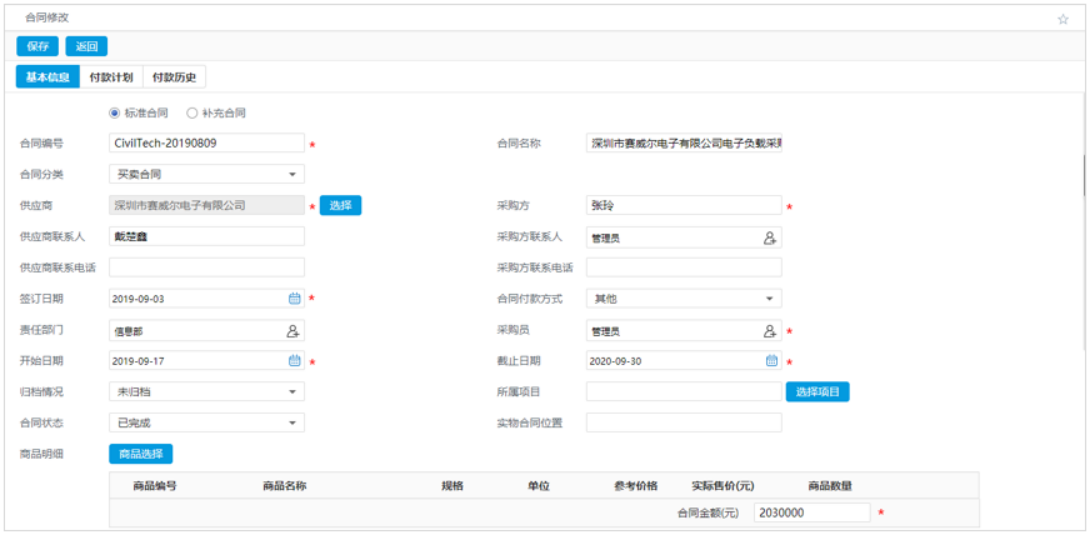This screenshot has height=535, width=1090.
Task: Click the 保存 button
Action: point(38,46)
